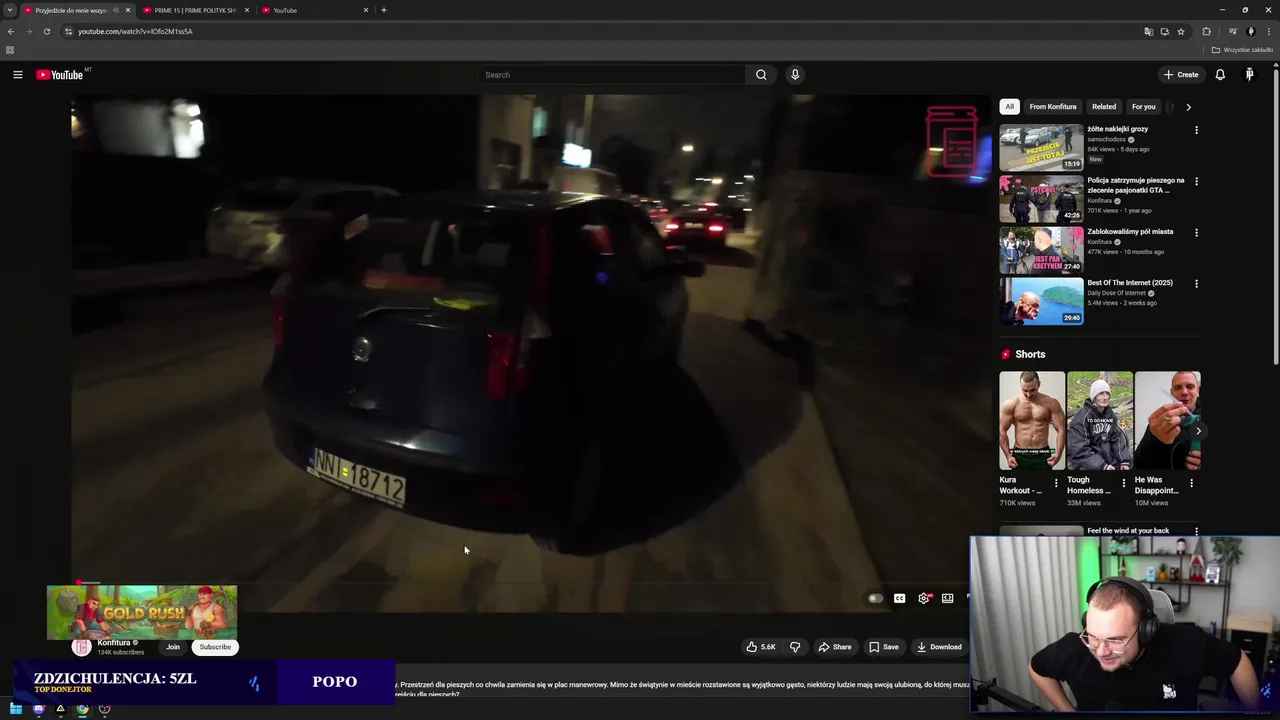Open the Zablokowaliśmy pół miasta video
Viewport: 1280px width, 720px height.
coord(1041,250)
